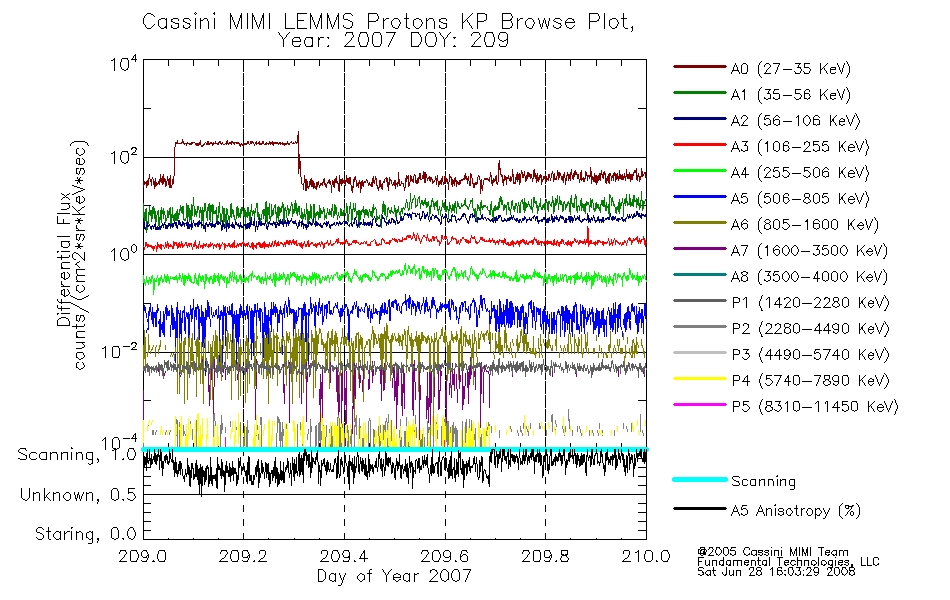Click the A0 (27-35 KeV) legend label
Viewport: 950px width, 600px height.
pyautogui.click(x=790, y=69)
